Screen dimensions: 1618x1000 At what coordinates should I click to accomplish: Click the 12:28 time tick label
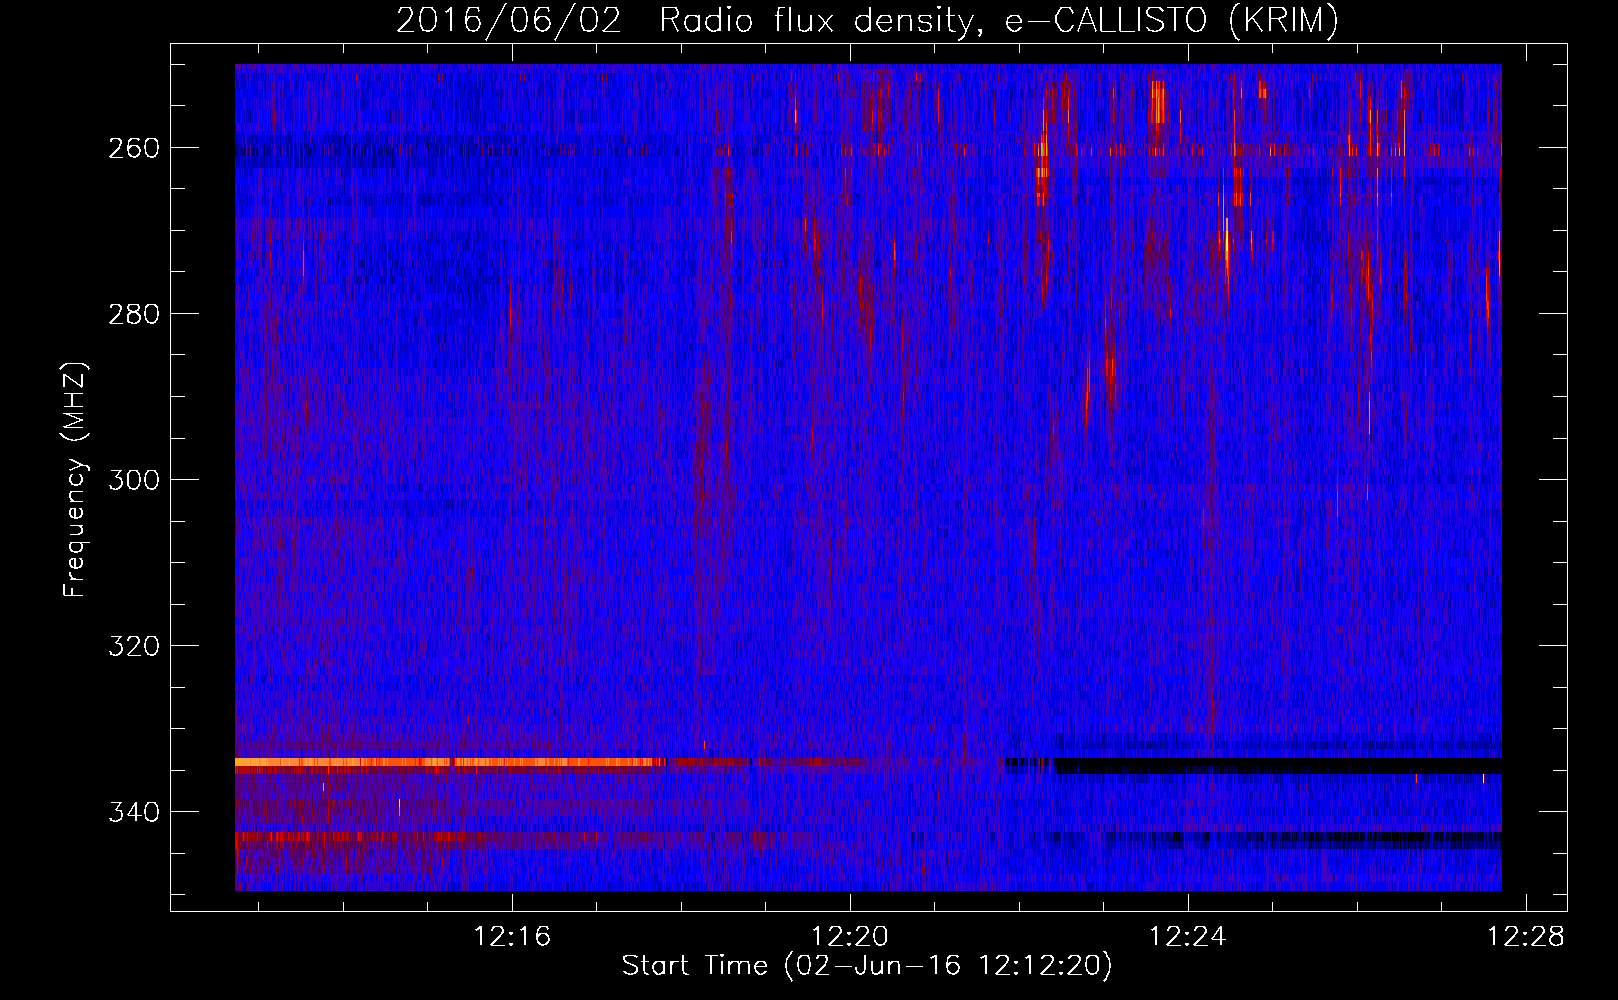coord(1526,937)
